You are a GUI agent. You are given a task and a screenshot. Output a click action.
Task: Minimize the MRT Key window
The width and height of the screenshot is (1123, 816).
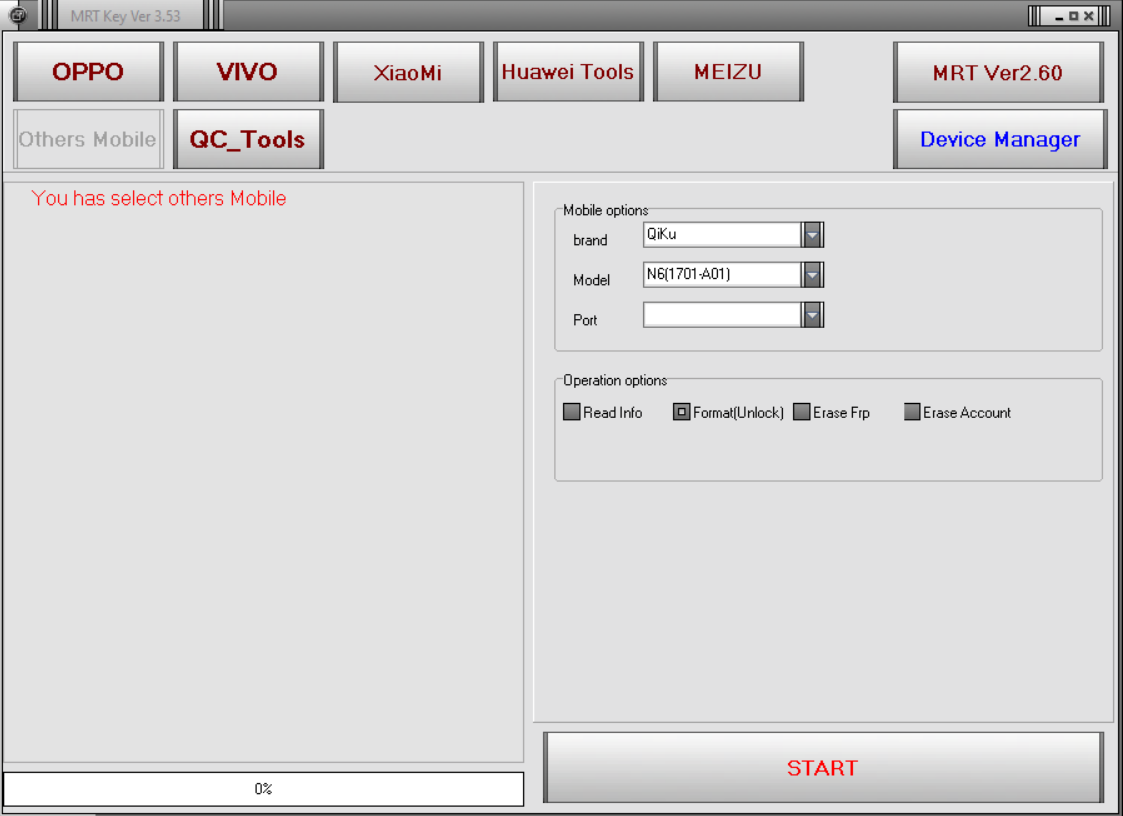[x=1059, y=16]
